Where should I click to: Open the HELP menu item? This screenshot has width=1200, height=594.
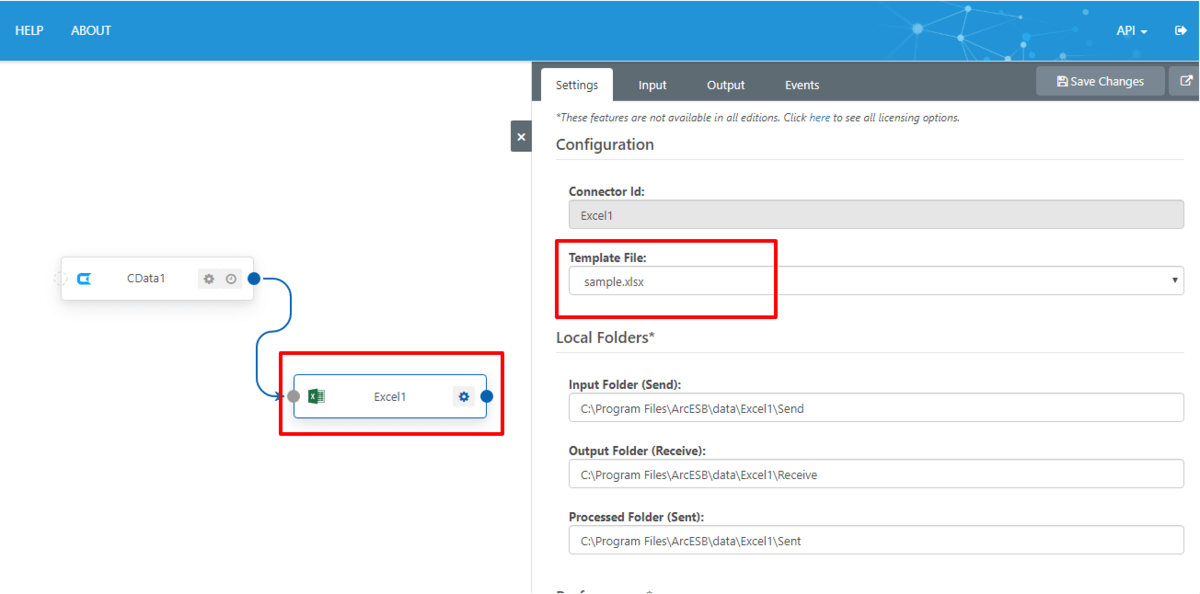click(29, 30)
